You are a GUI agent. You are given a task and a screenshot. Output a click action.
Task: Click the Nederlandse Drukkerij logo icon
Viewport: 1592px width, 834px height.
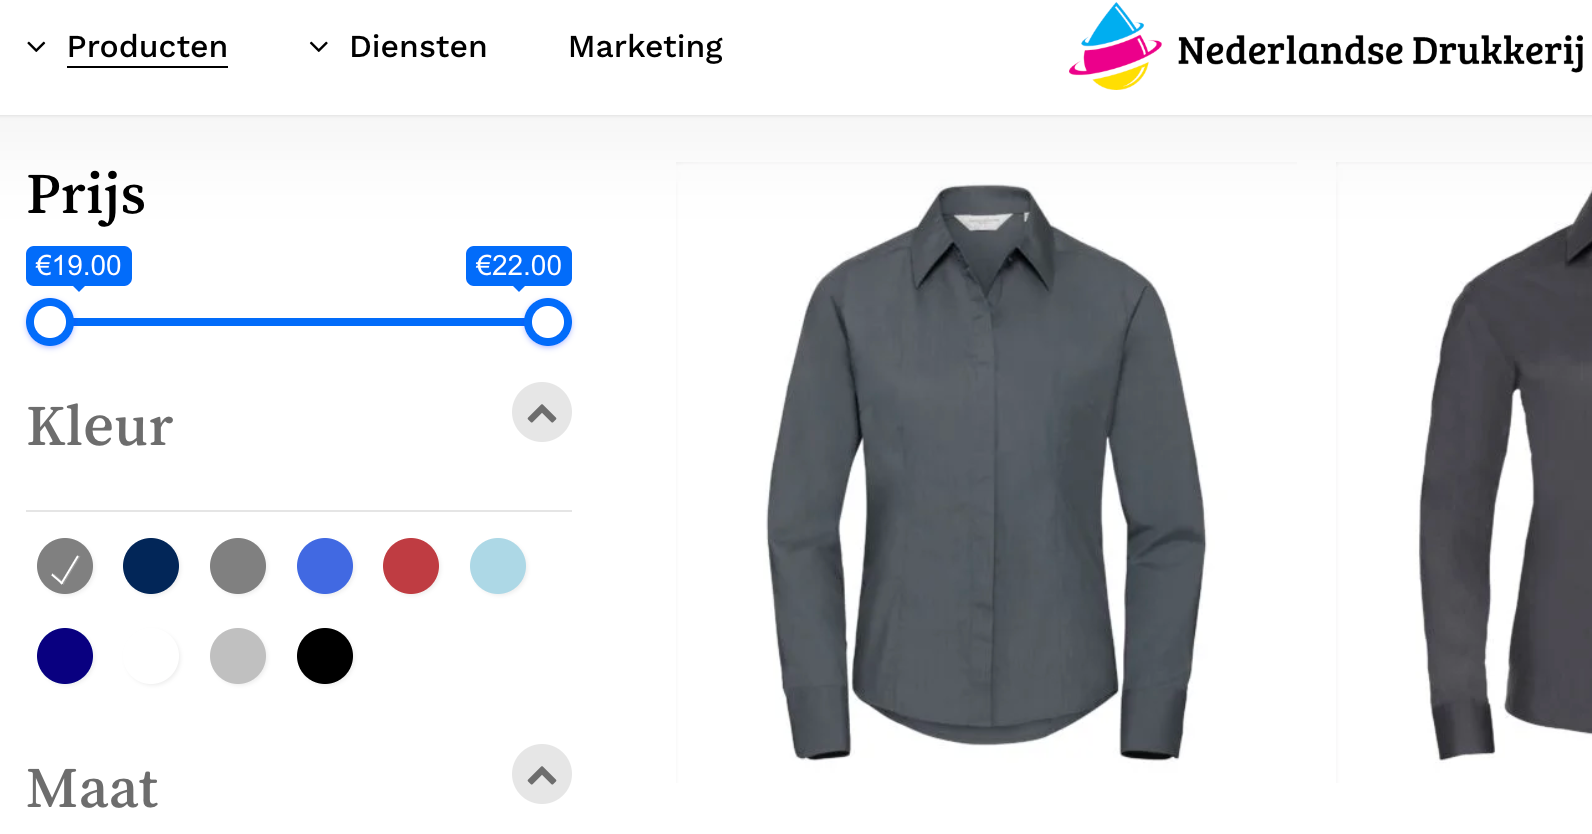point(1115,47)
